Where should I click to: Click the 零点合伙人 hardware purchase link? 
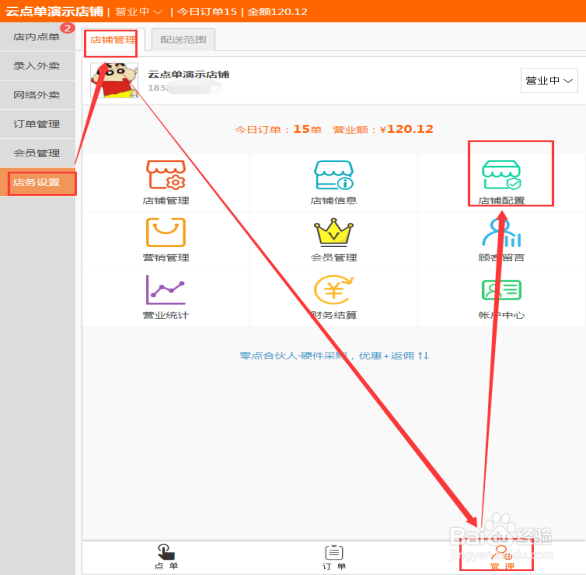tap(334, 356)
